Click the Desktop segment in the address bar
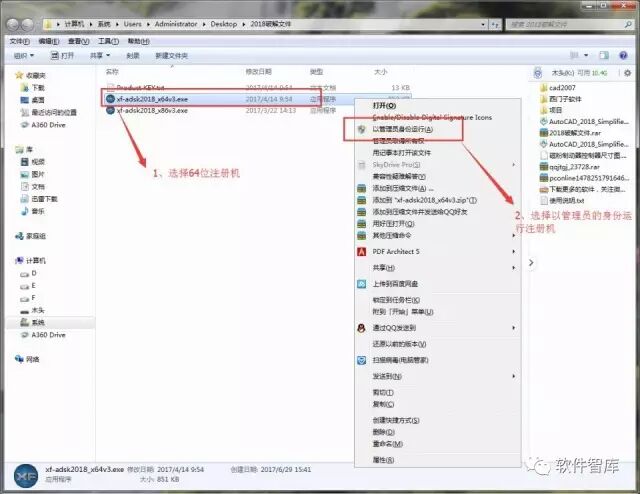The height and width of the screenshot is (494, 640). [224, 24]
